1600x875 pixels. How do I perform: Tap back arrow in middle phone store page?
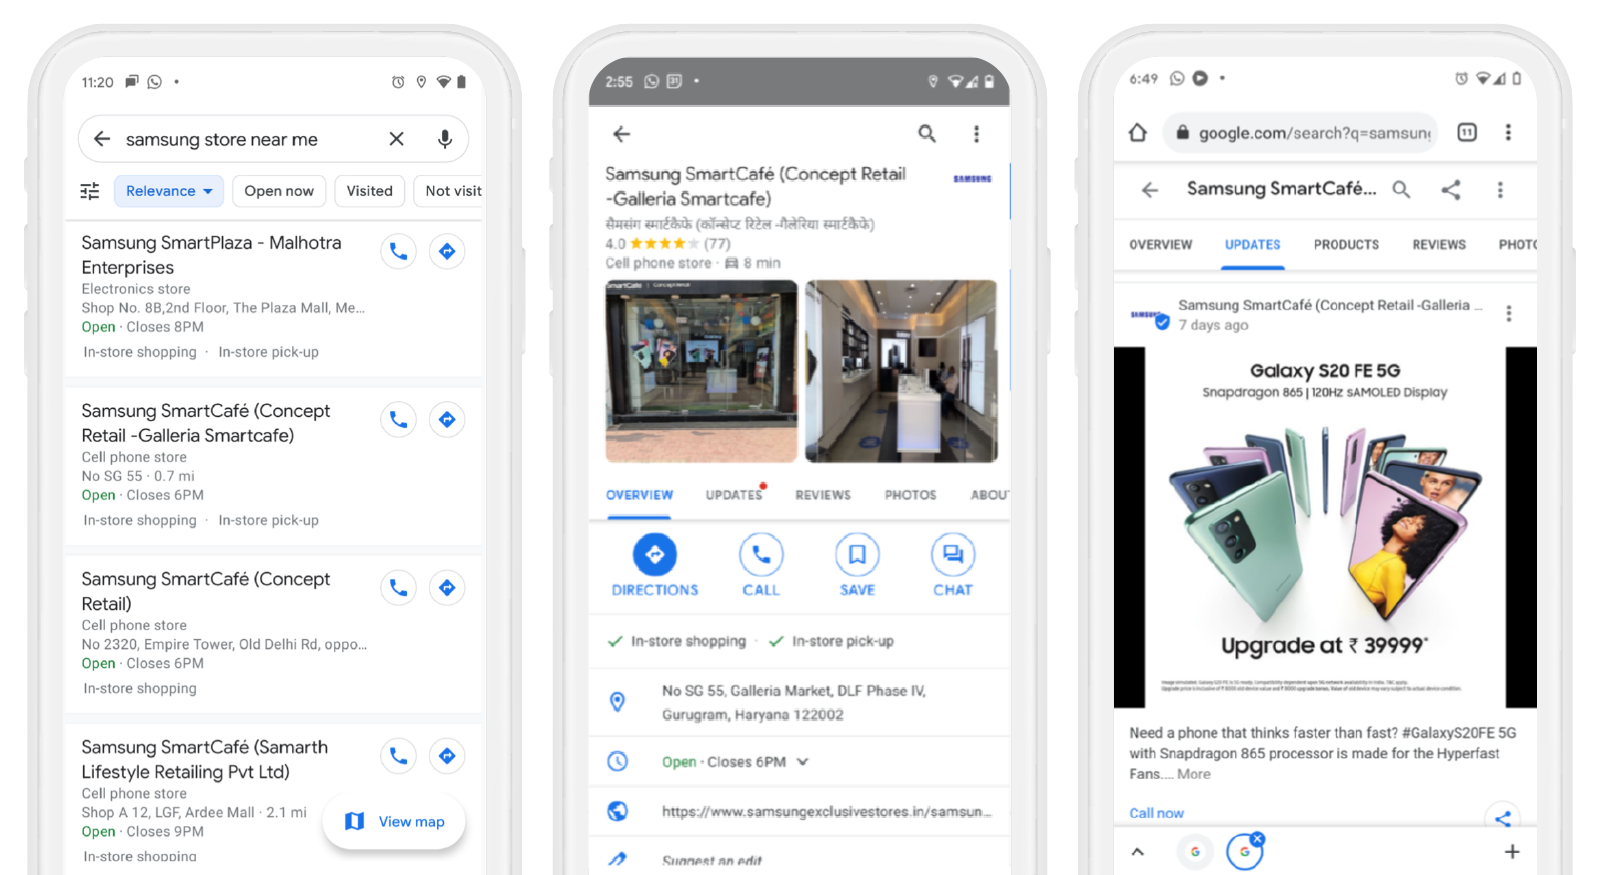point(622,134)
